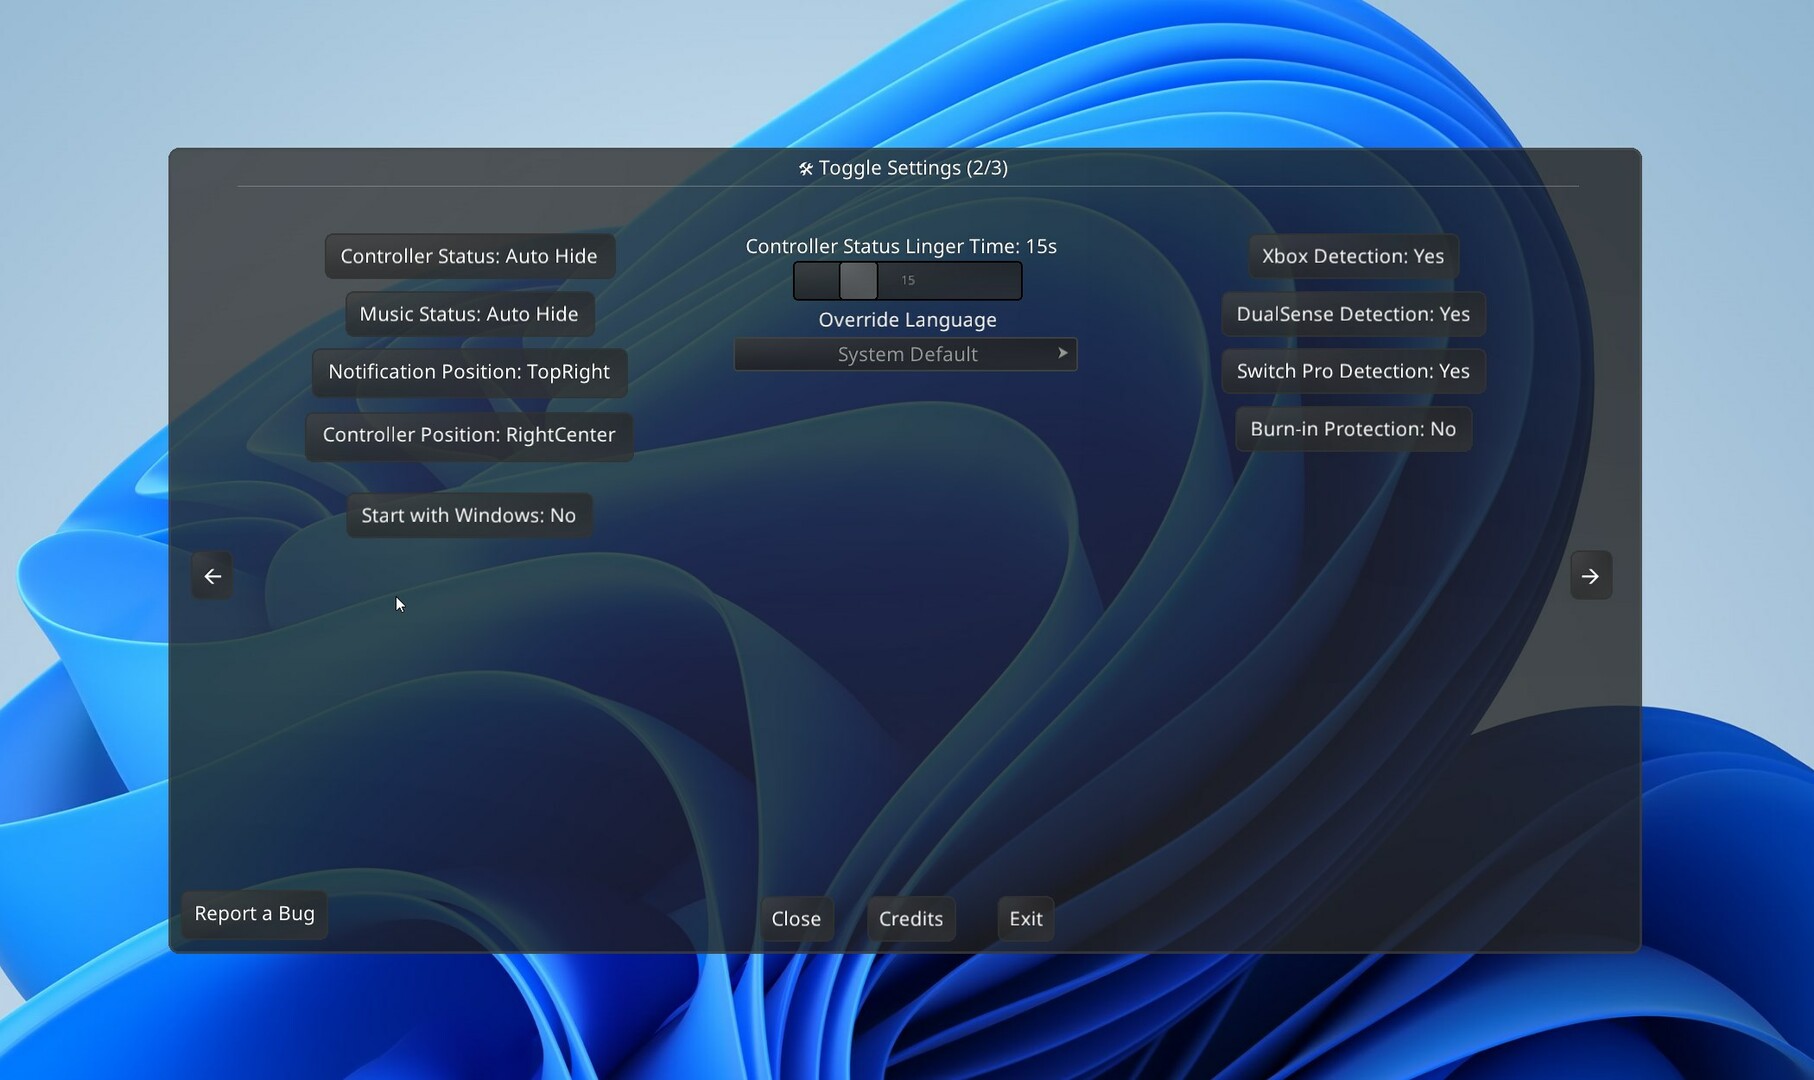
Task: Enable Start with Windows
Action: coord(468,515)
